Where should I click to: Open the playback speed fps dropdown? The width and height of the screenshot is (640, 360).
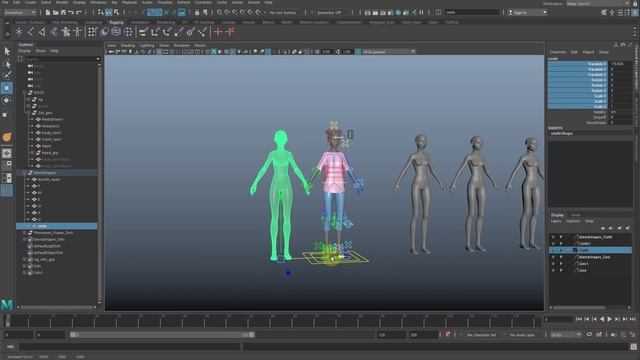click(566, 335)
